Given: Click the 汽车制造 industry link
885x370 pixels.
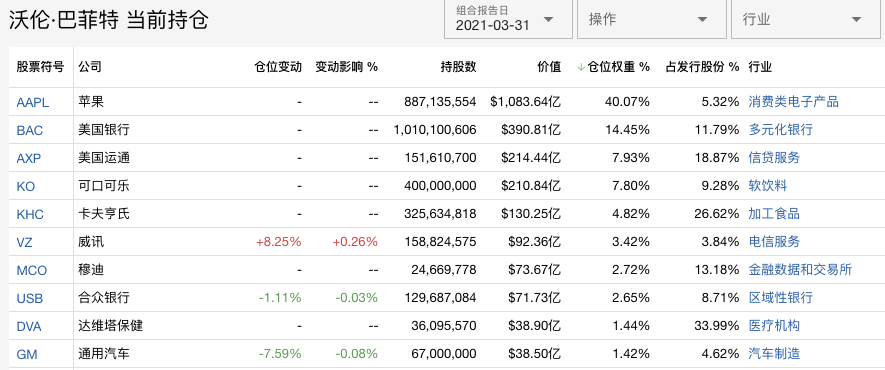Looking at the screenshot, I should click(x=774, y=354).
